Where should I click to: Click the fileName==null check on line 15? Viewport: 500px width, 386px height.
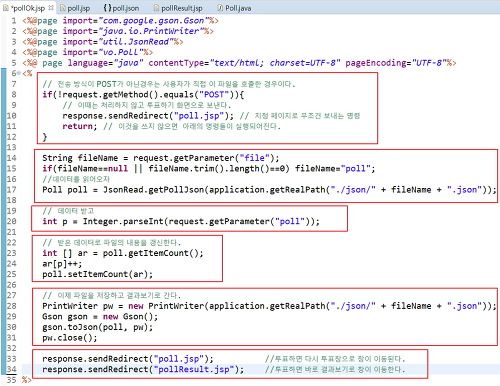(x=92, y=169)
